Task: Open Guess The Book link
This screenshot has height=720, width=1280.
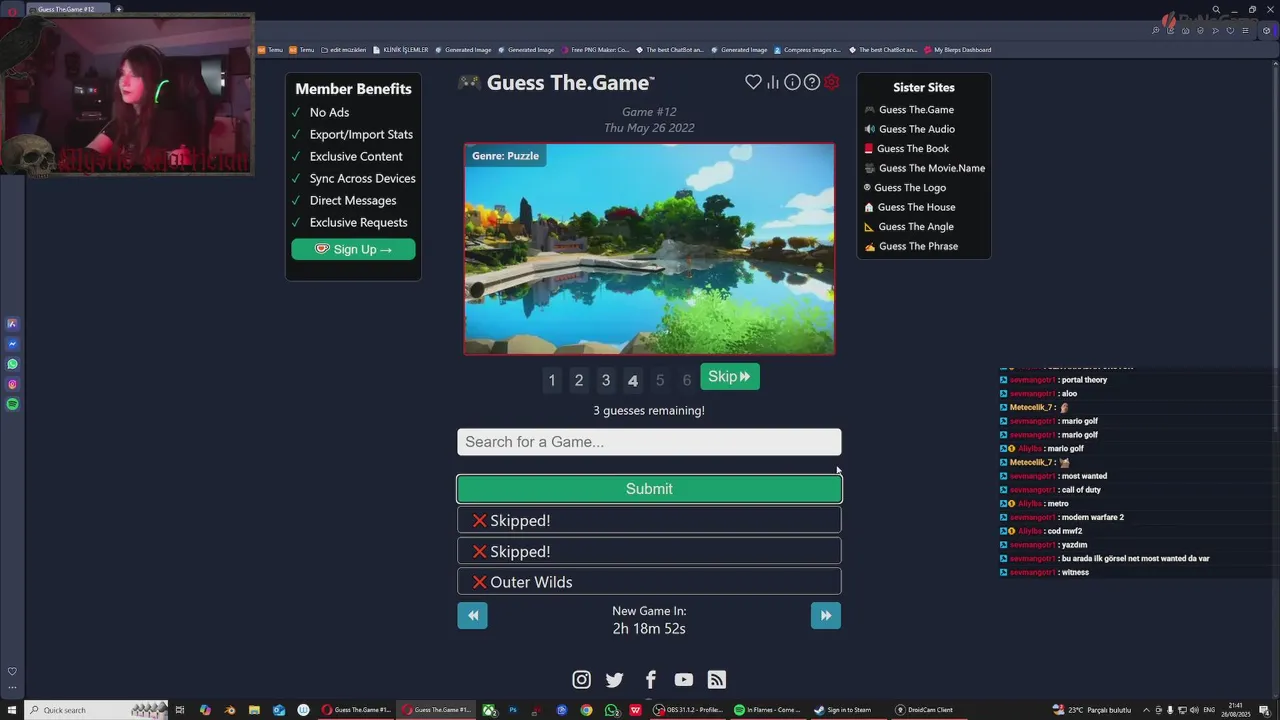Action: click(913, 149)
